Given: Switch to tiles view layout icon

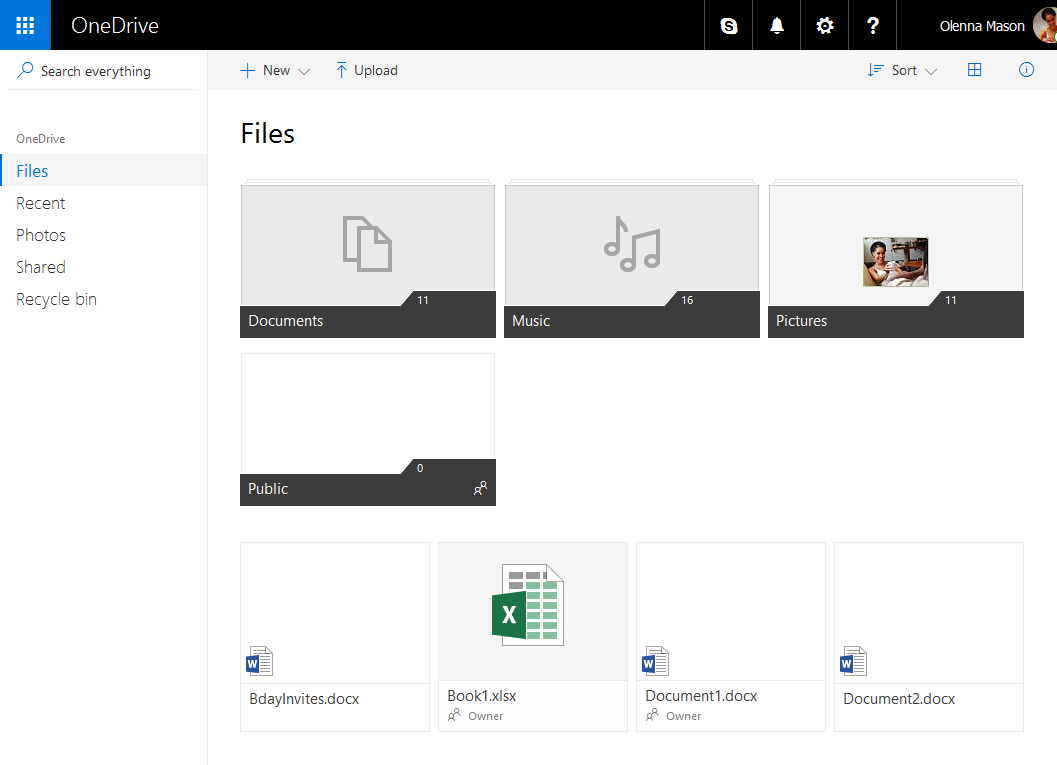Looking at the screenshot, I should 975,70.
